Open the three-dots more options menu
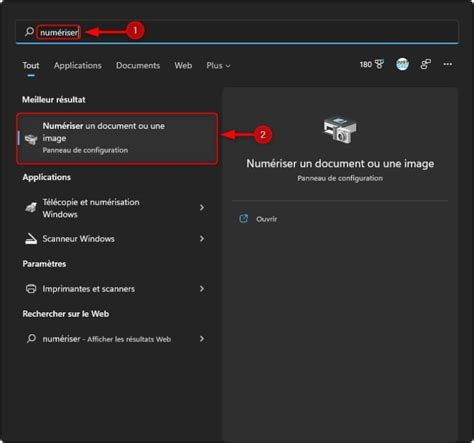474x443 pixels. 448,64
